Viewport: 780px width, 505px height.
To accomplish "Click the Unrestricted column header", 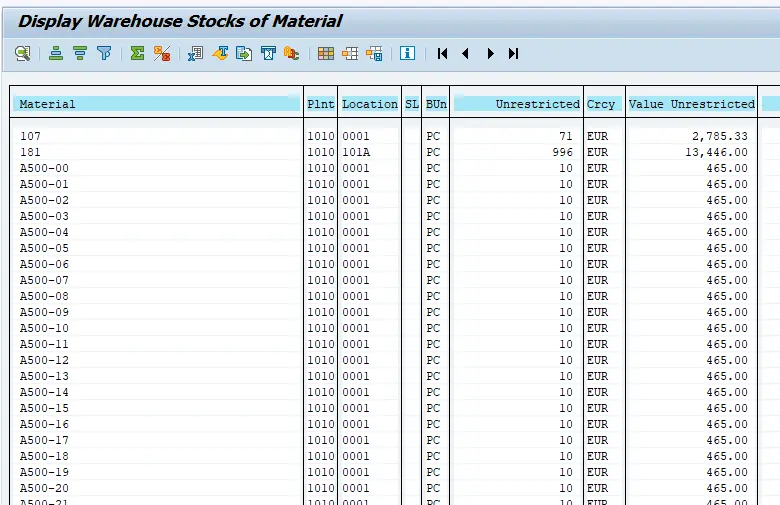I will pyautogui.click(x=517, y=104).
